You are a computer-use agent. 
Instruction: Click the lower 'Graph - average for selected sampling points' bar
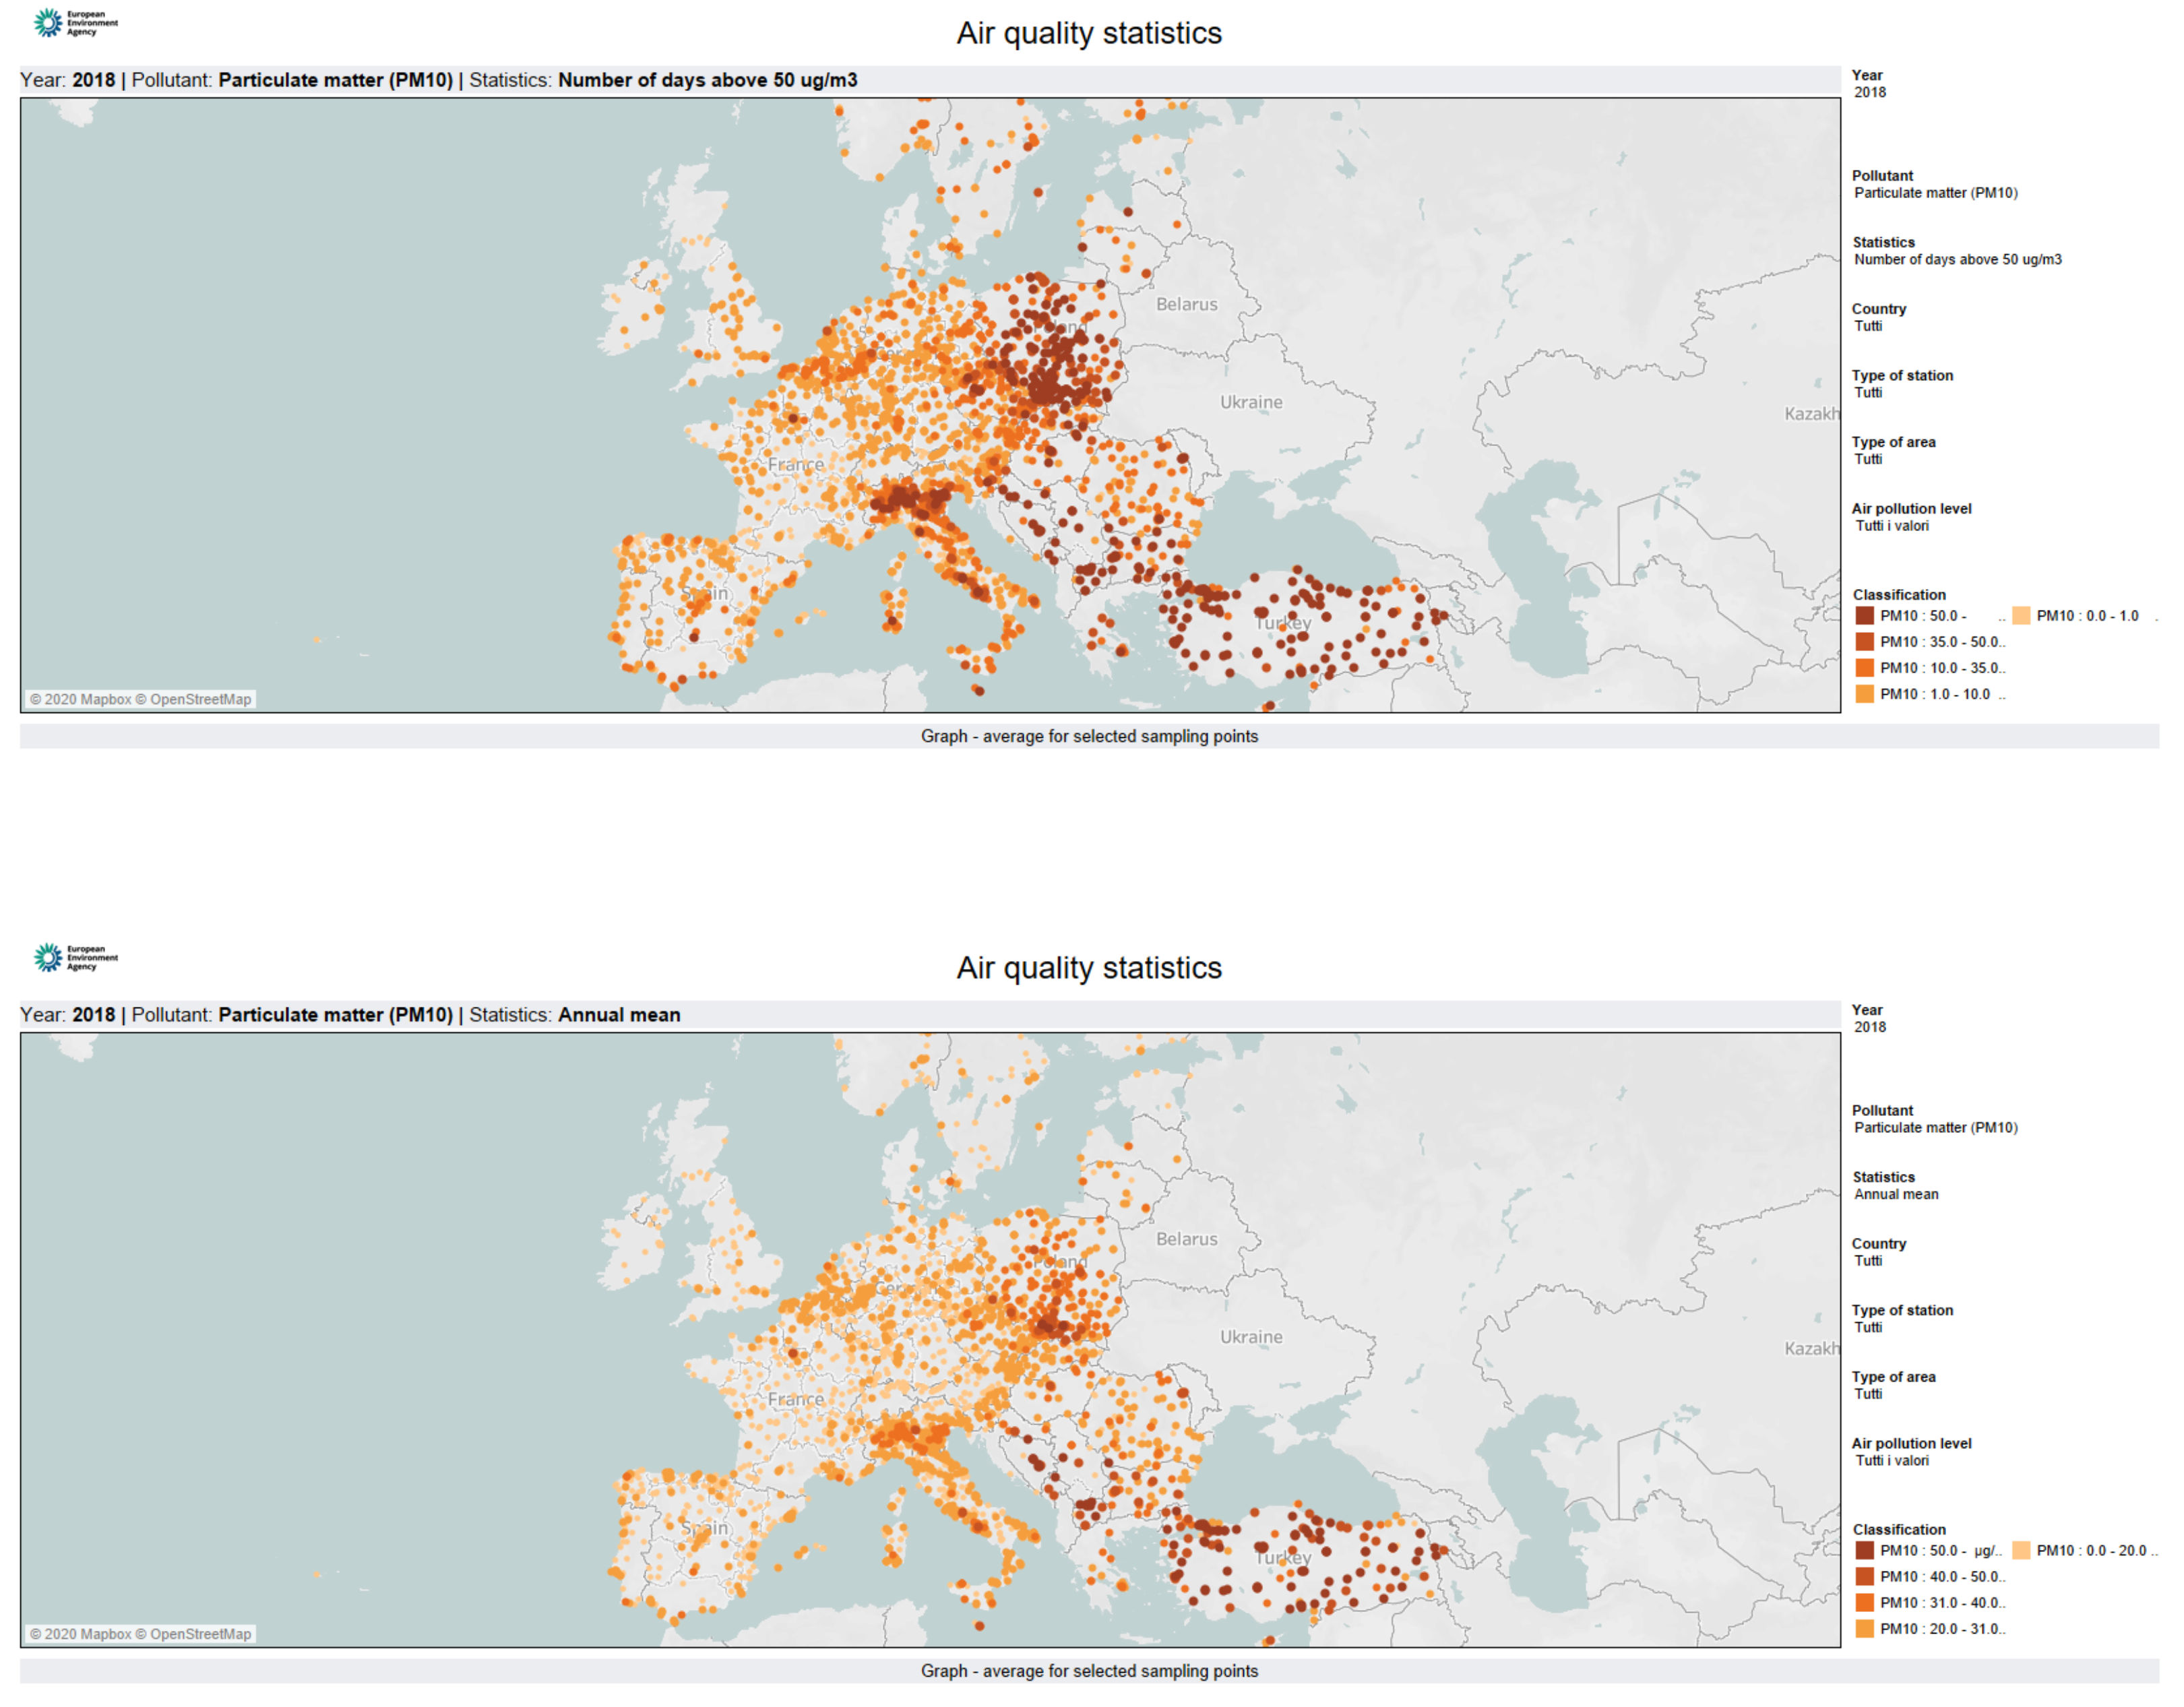click(x=1089, y=1671)
